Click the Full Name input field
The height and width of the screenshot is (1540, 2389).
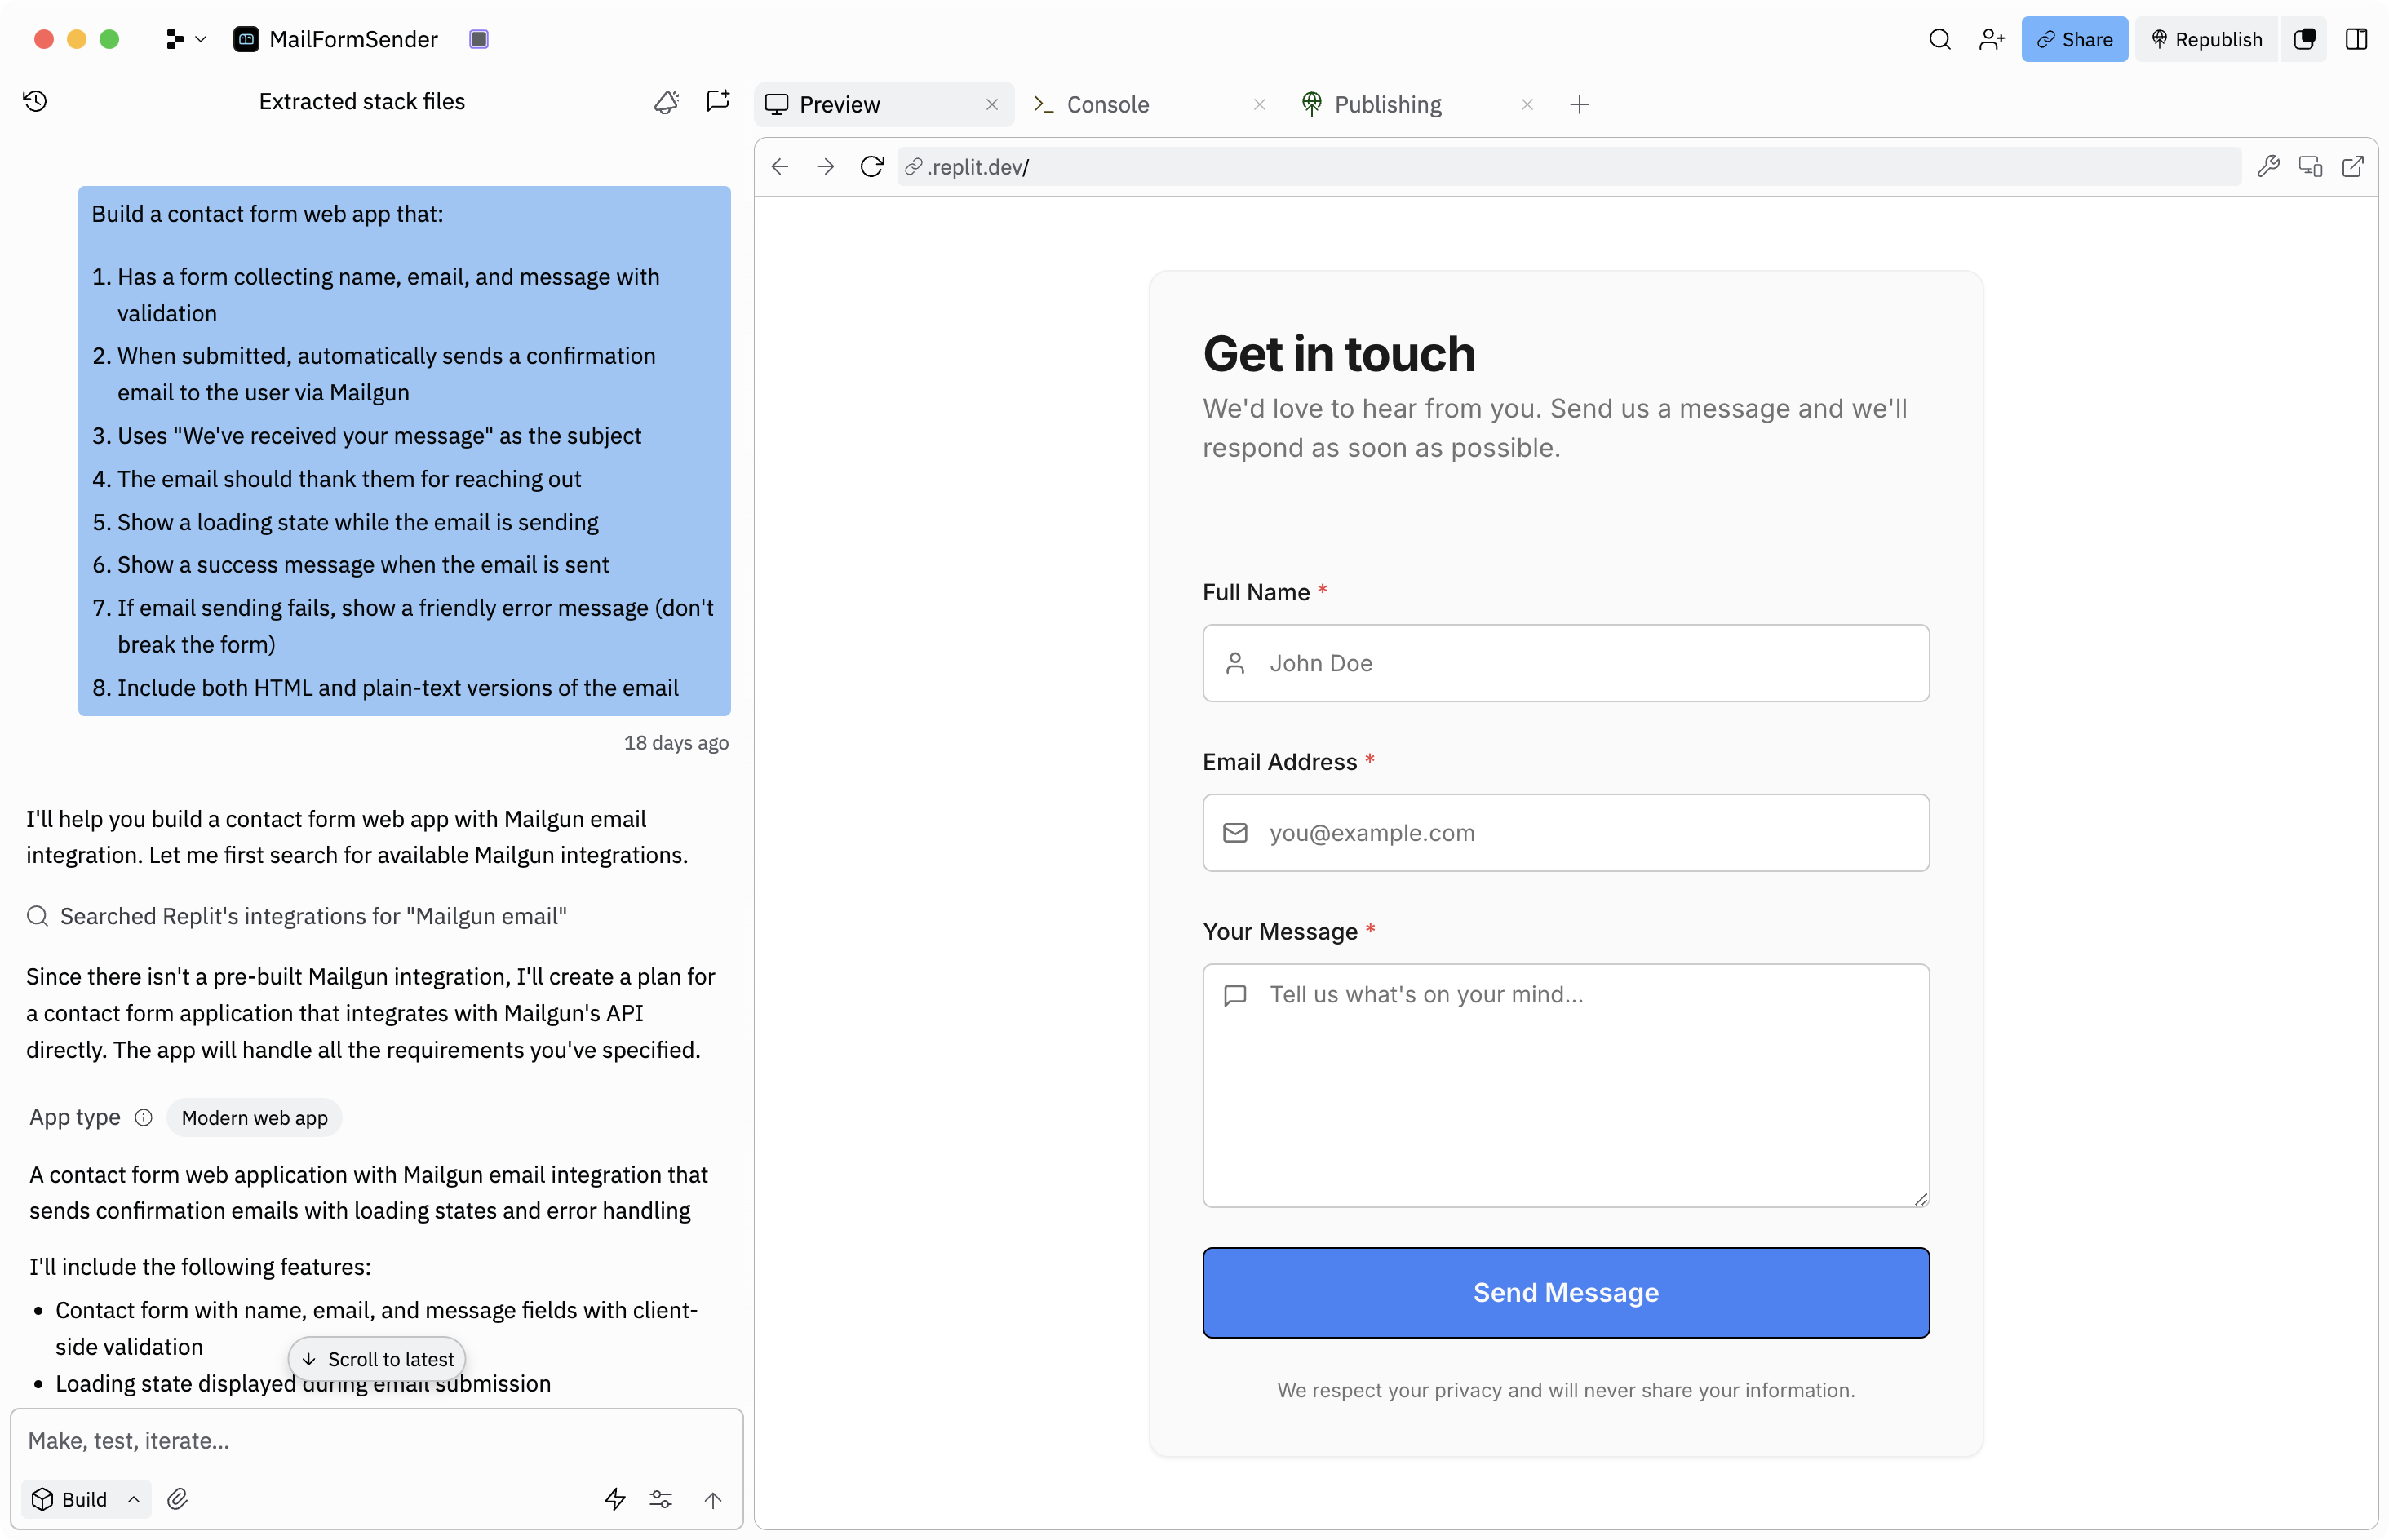pyautogui.click(x=1565, y=663)
